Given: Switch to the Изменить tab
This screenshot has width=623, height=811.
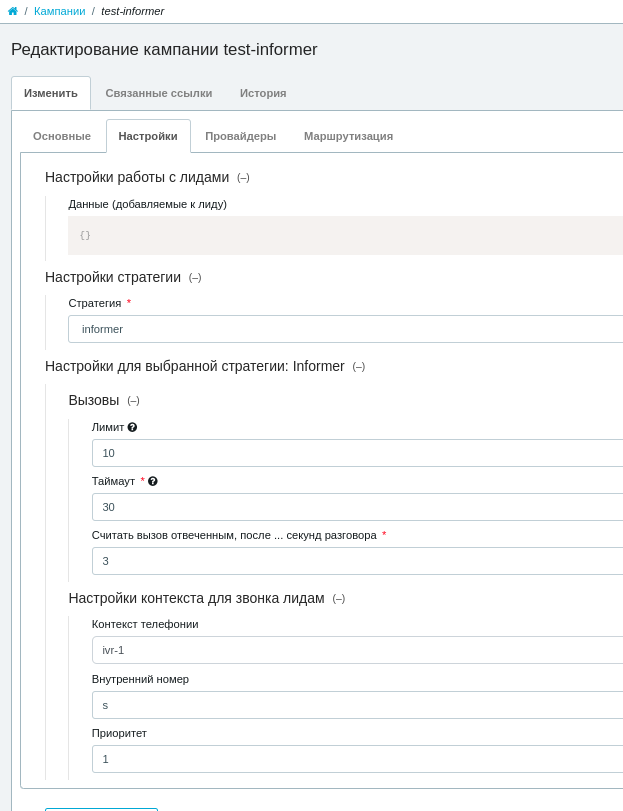Looking at the screenshot, I should point(51,93).
